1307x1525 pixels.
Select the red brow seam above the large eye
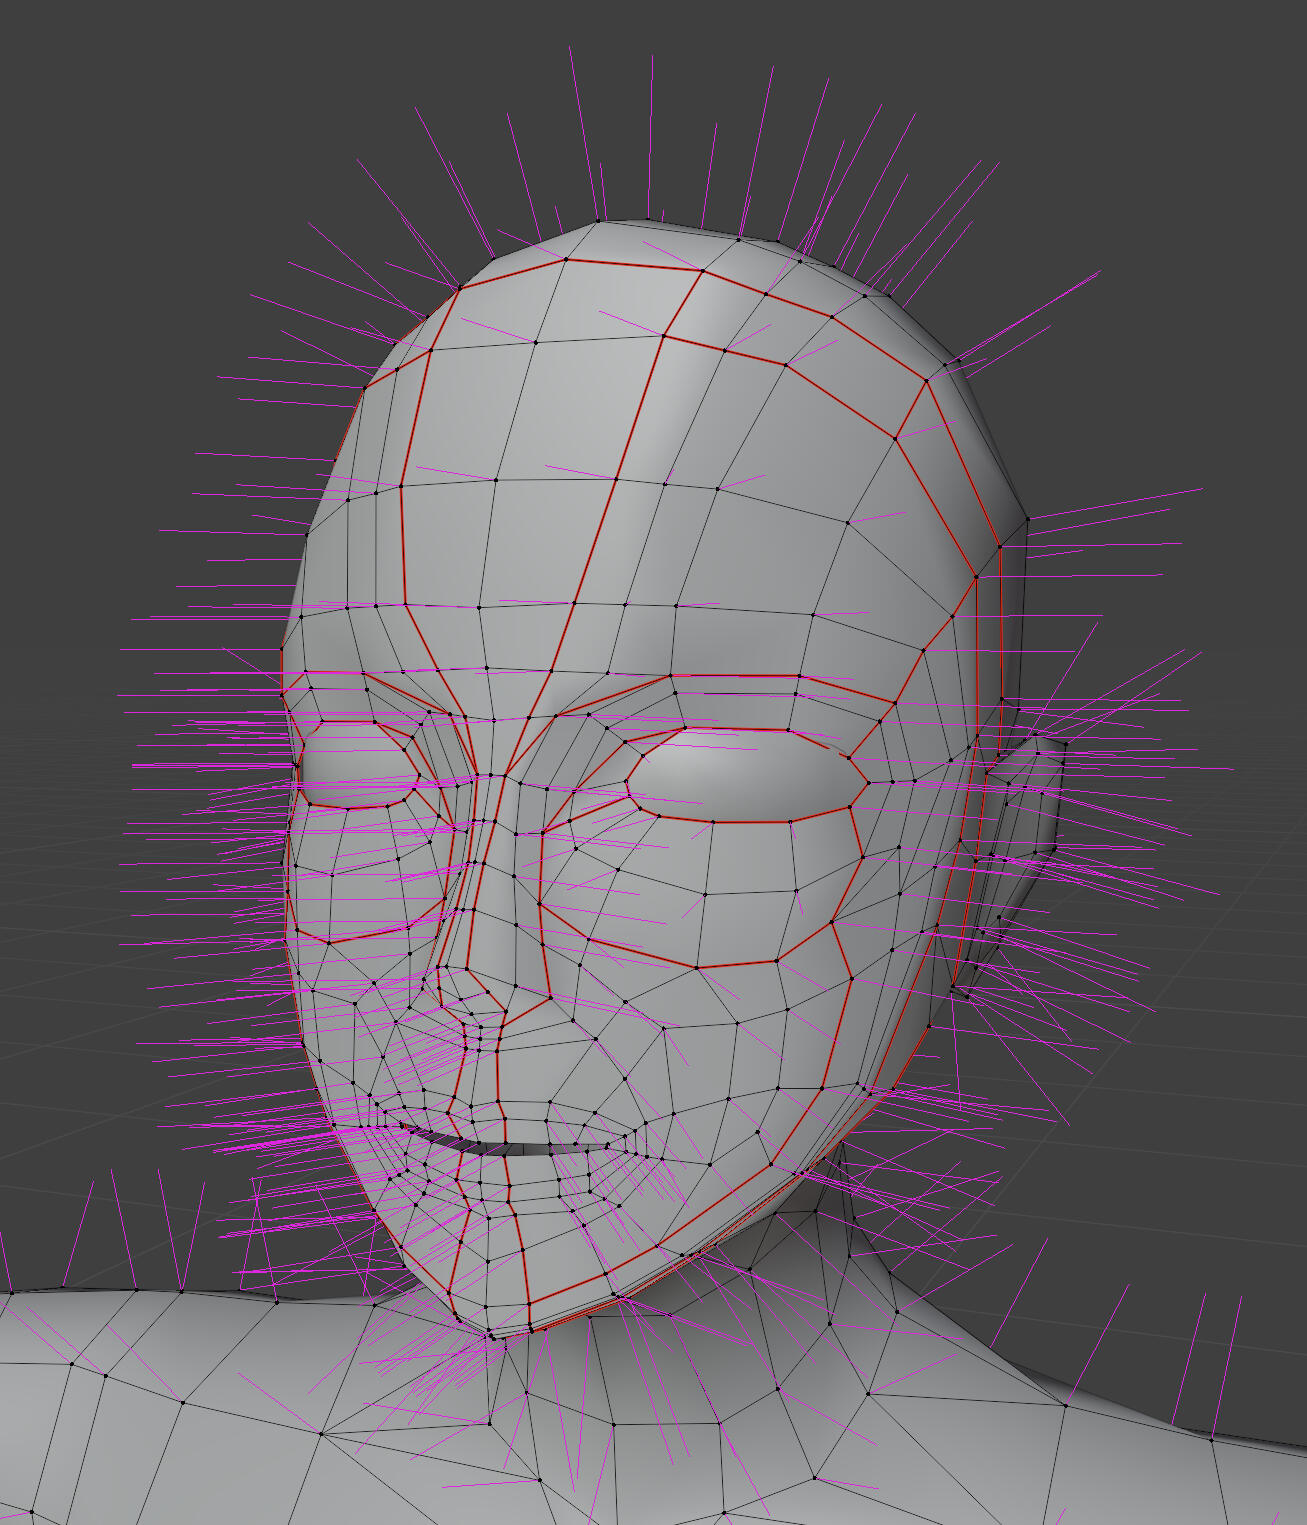[x=740, y=677]
